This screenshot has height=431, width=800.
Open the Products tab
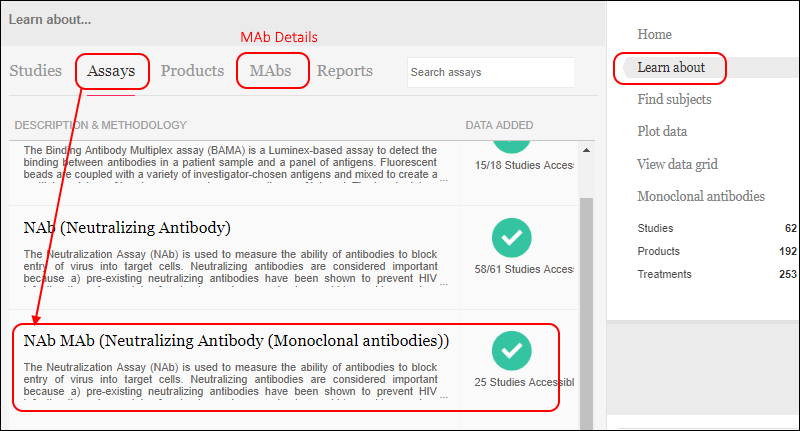click(x=192, y=70)
